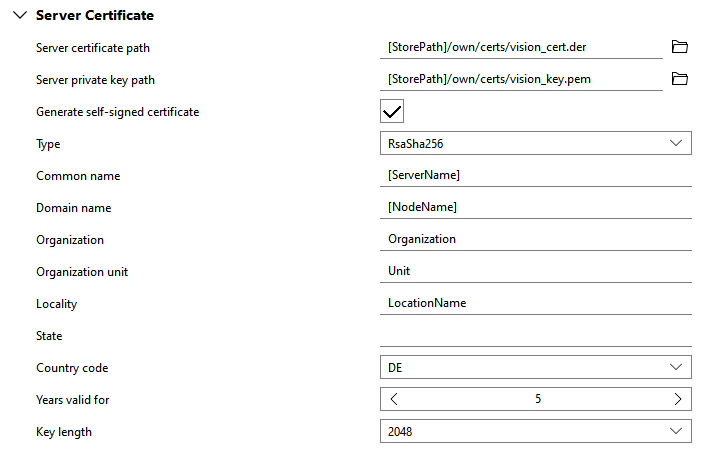
Task: Open the Key length dropdown
Action: click(535, 431)
